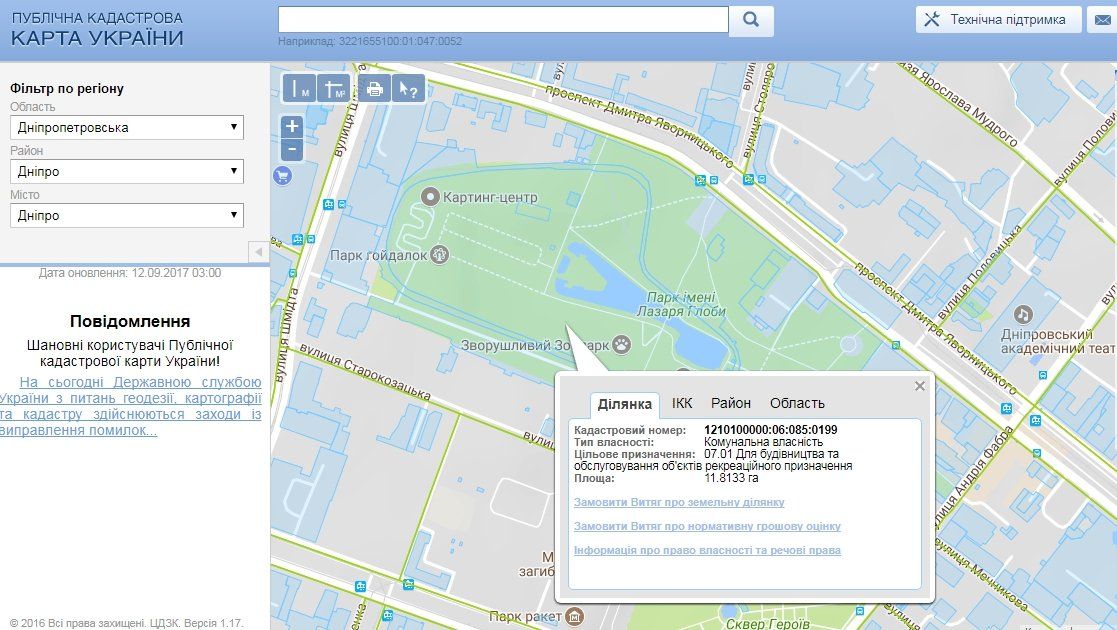Screen dimensions: 1117x630
Task: Open Технічна підтримка
Action: click(998, 19)
